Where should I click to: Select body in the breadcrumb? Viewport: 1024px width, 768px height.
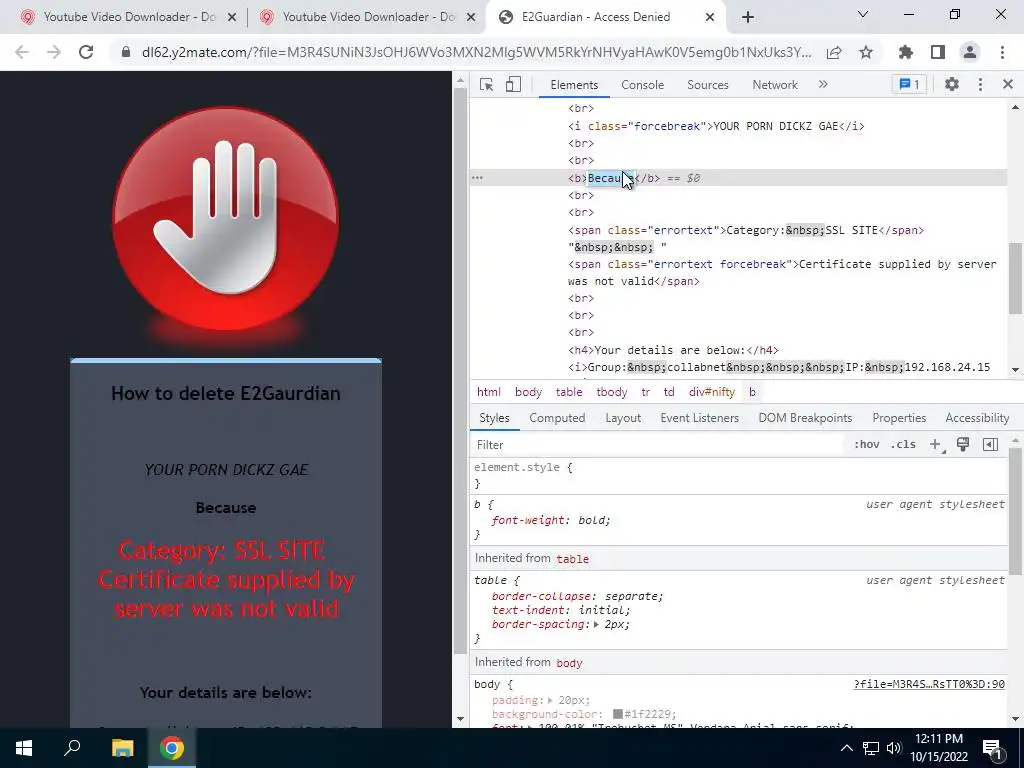pyautogui.click(x=528, y=392)
